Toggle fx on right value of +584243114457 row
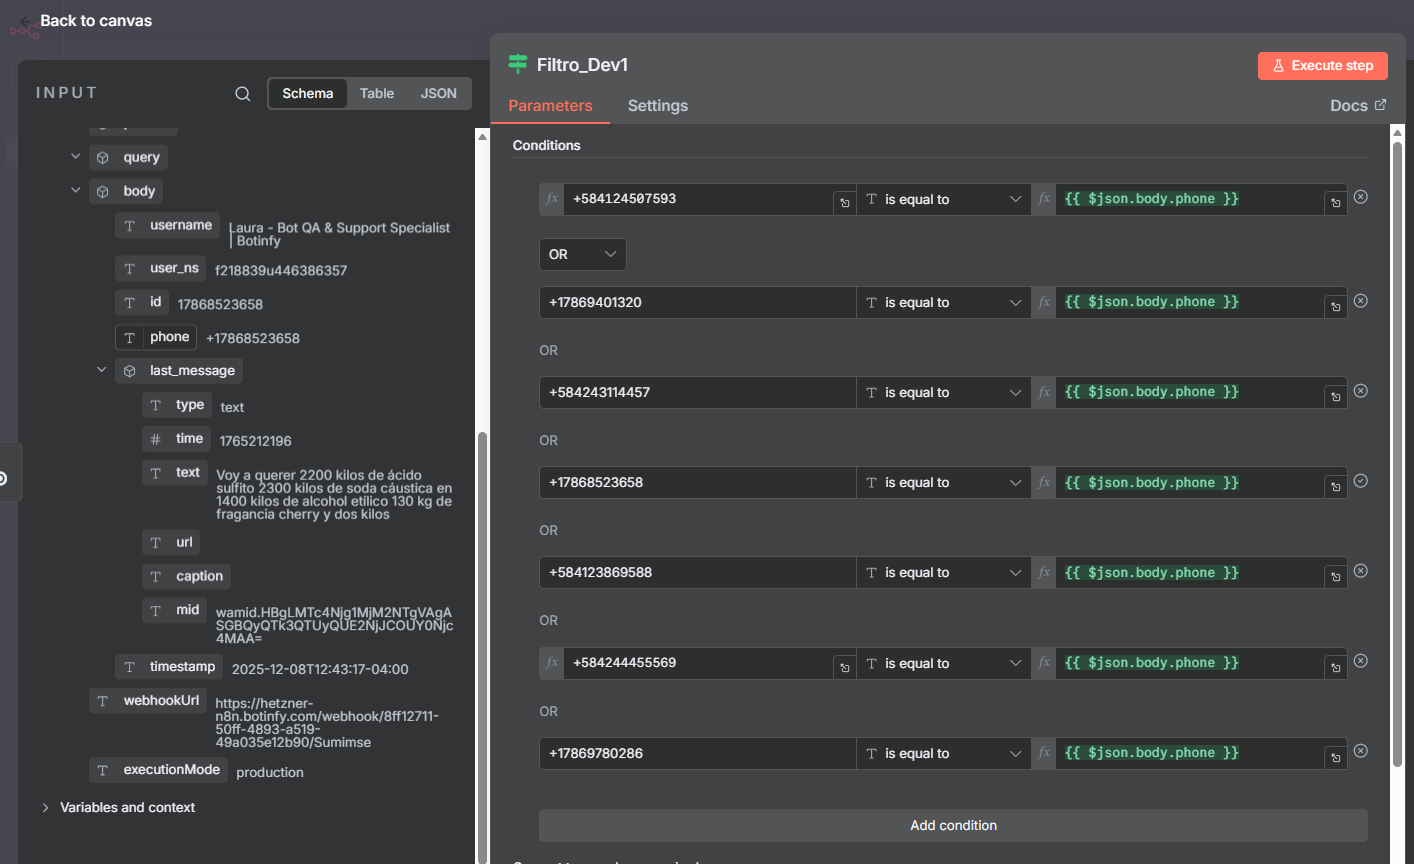 [1044, 393]
